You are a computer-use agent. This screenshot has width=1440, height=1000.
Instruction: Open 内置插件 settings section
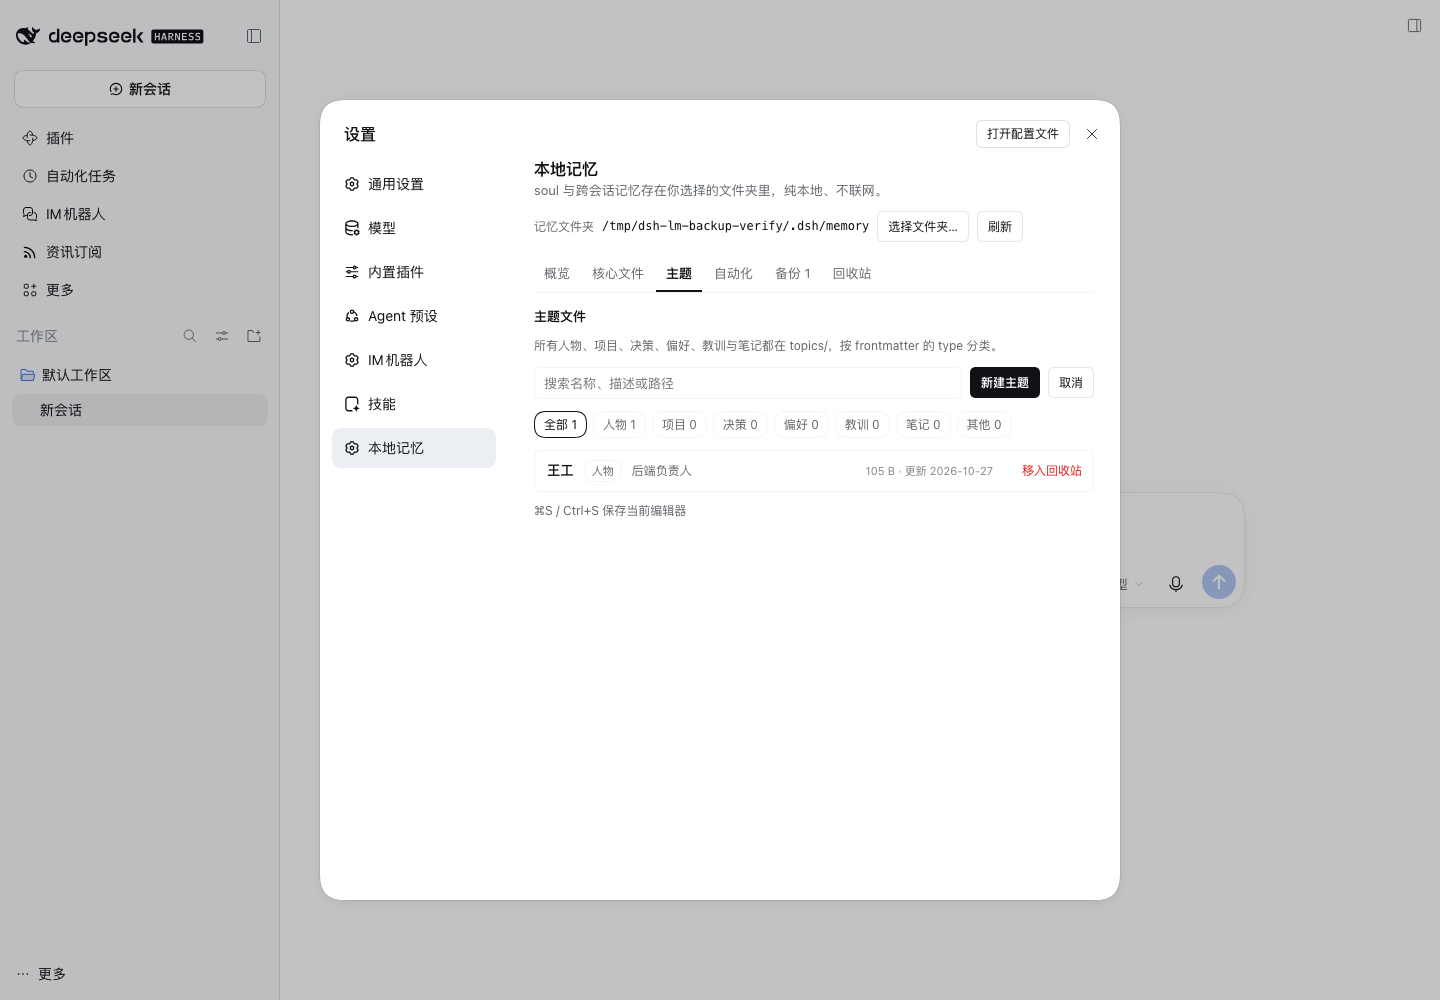(414, 272)
